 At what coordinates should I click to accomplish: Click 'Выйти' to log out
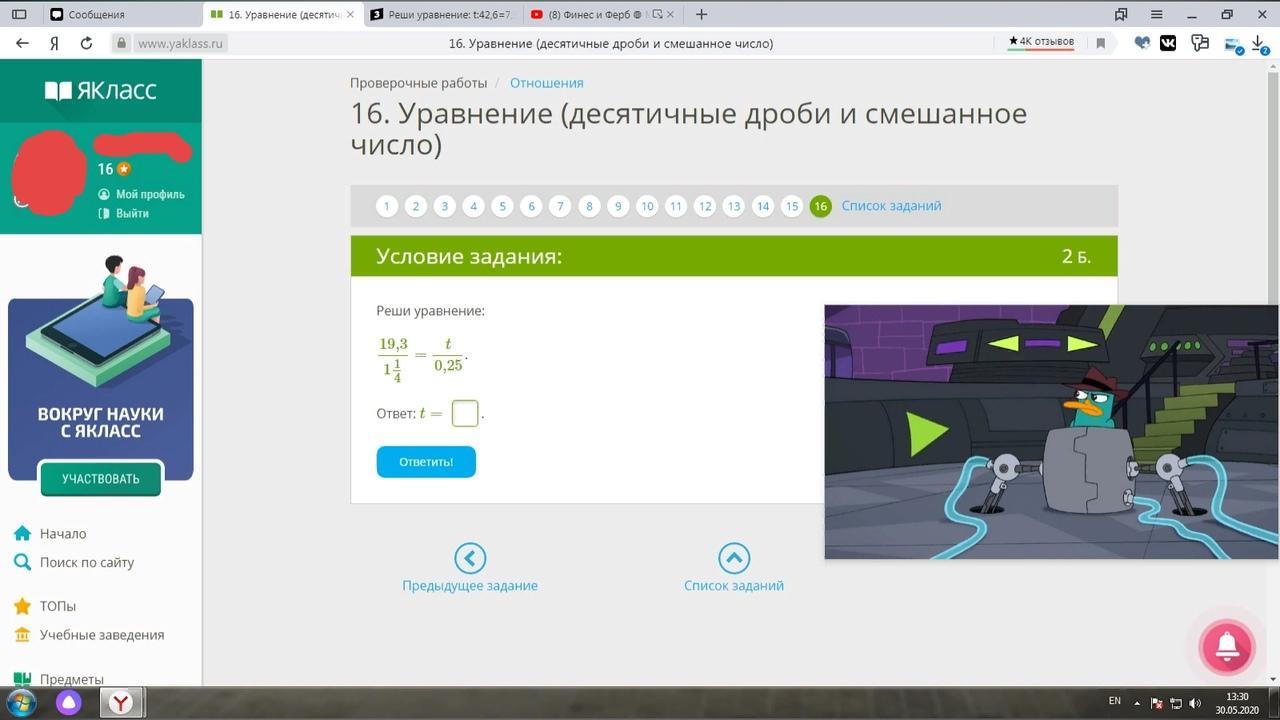click(124, 213)
